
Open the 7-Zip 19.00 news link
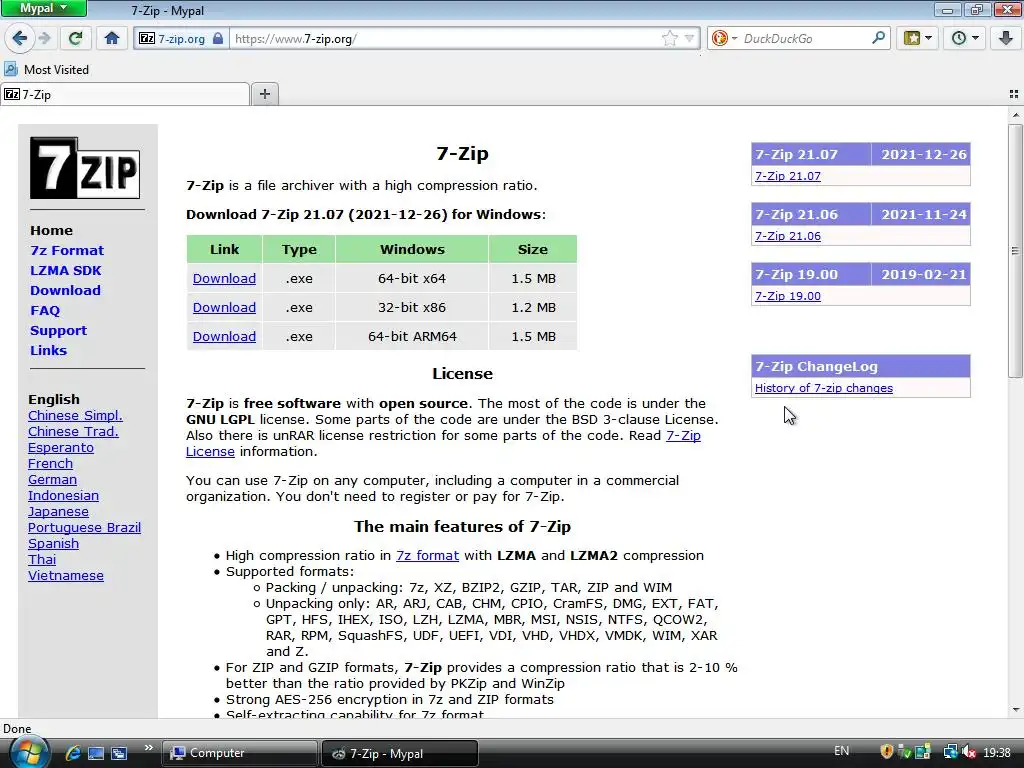point(788,296)
